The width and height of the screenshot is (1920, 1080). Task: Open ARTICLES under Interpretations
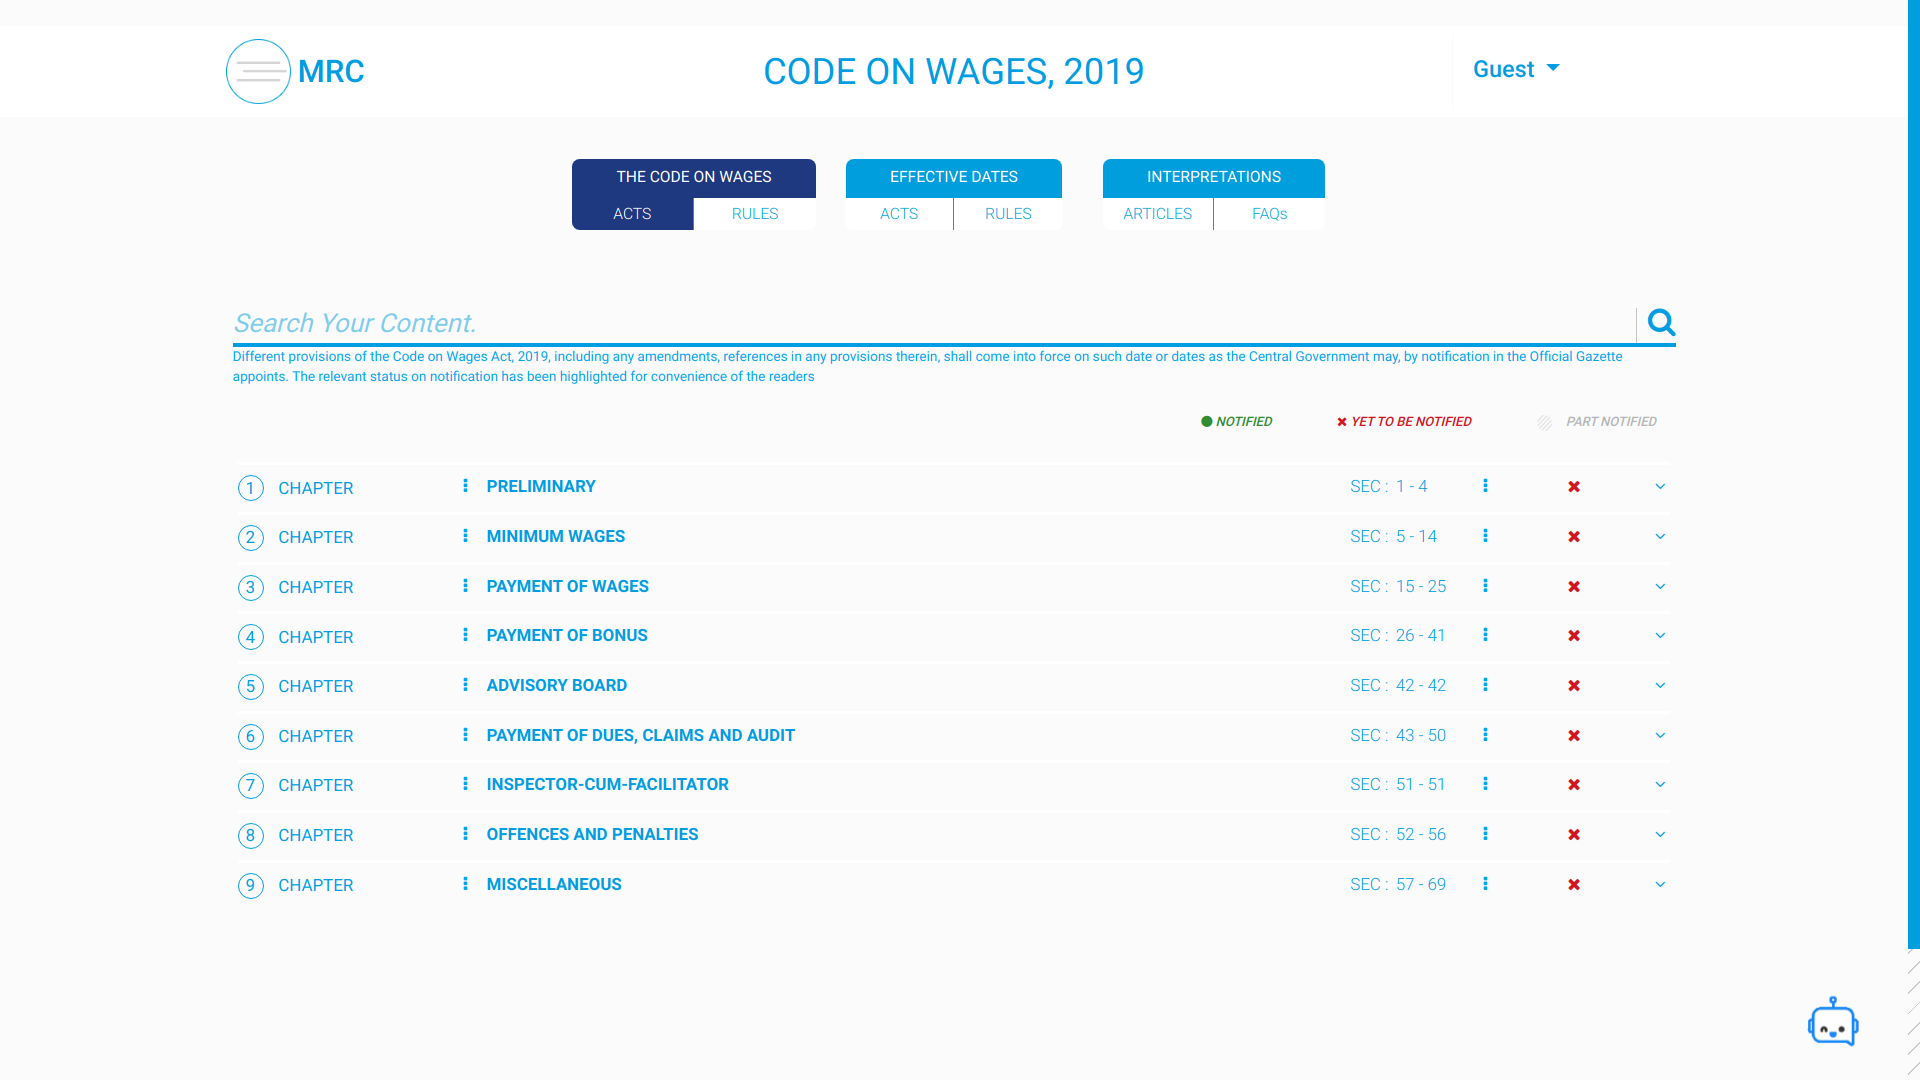(1158, 214)
